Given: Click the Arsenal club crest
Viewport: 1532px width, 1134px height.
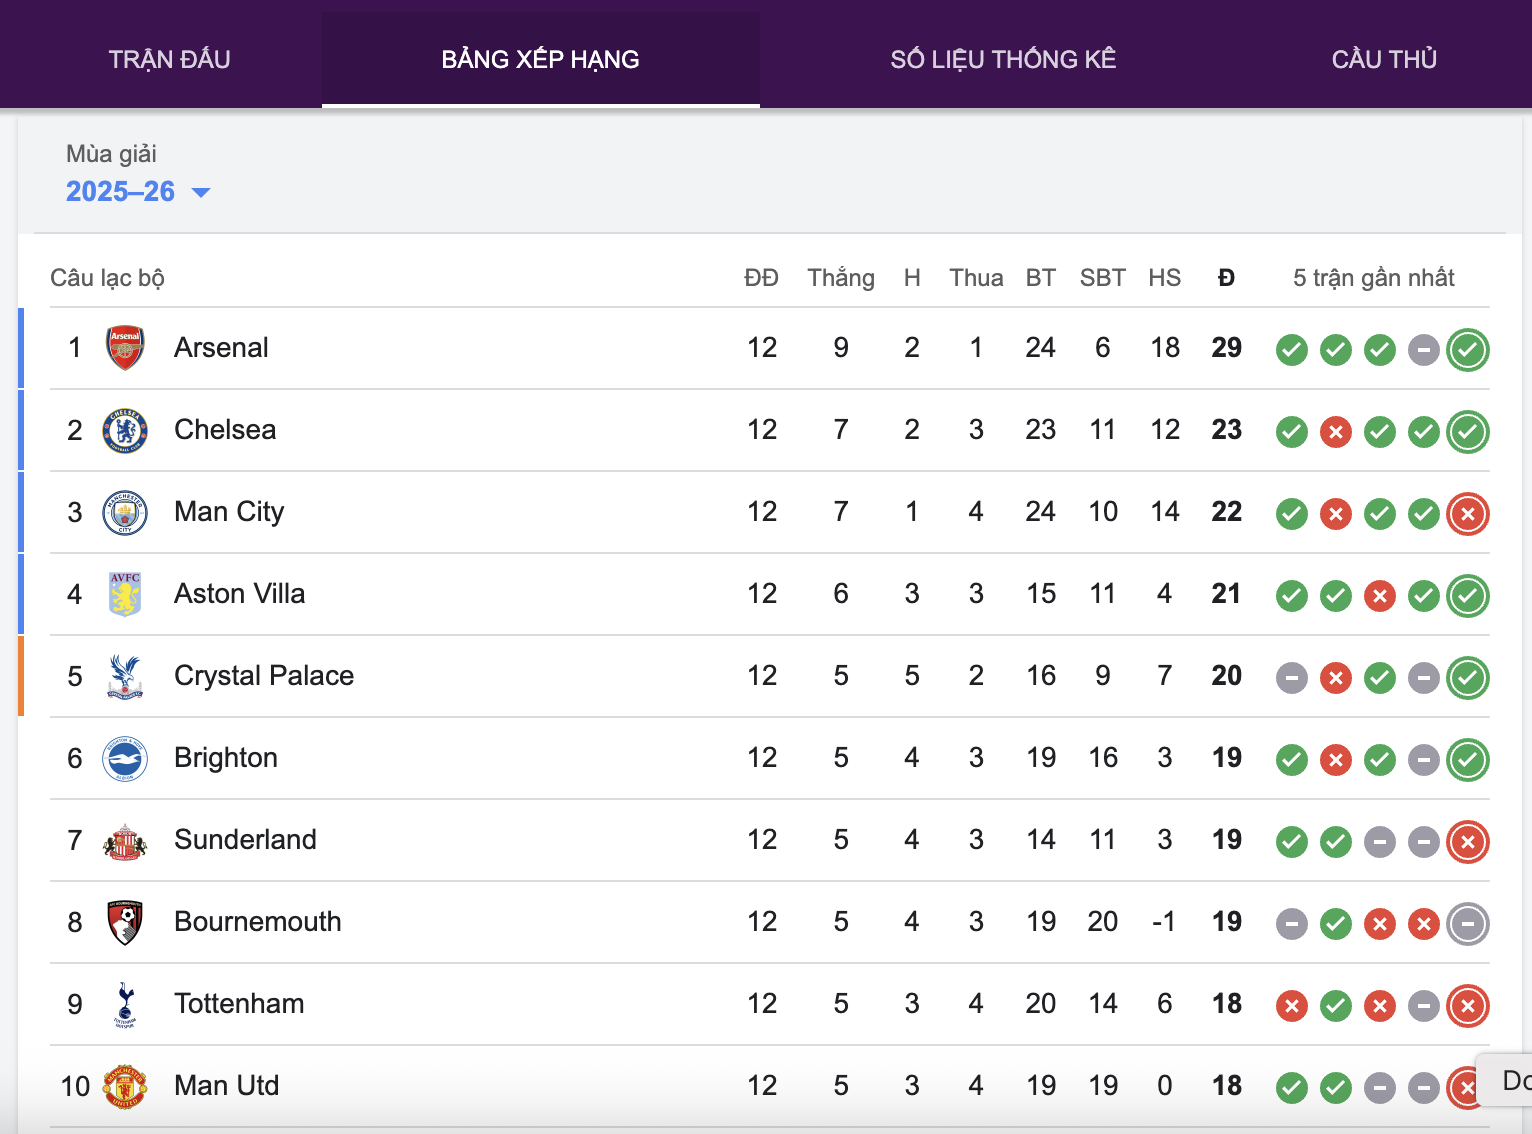Looking at the screenshot, I should tap(125, 348).
